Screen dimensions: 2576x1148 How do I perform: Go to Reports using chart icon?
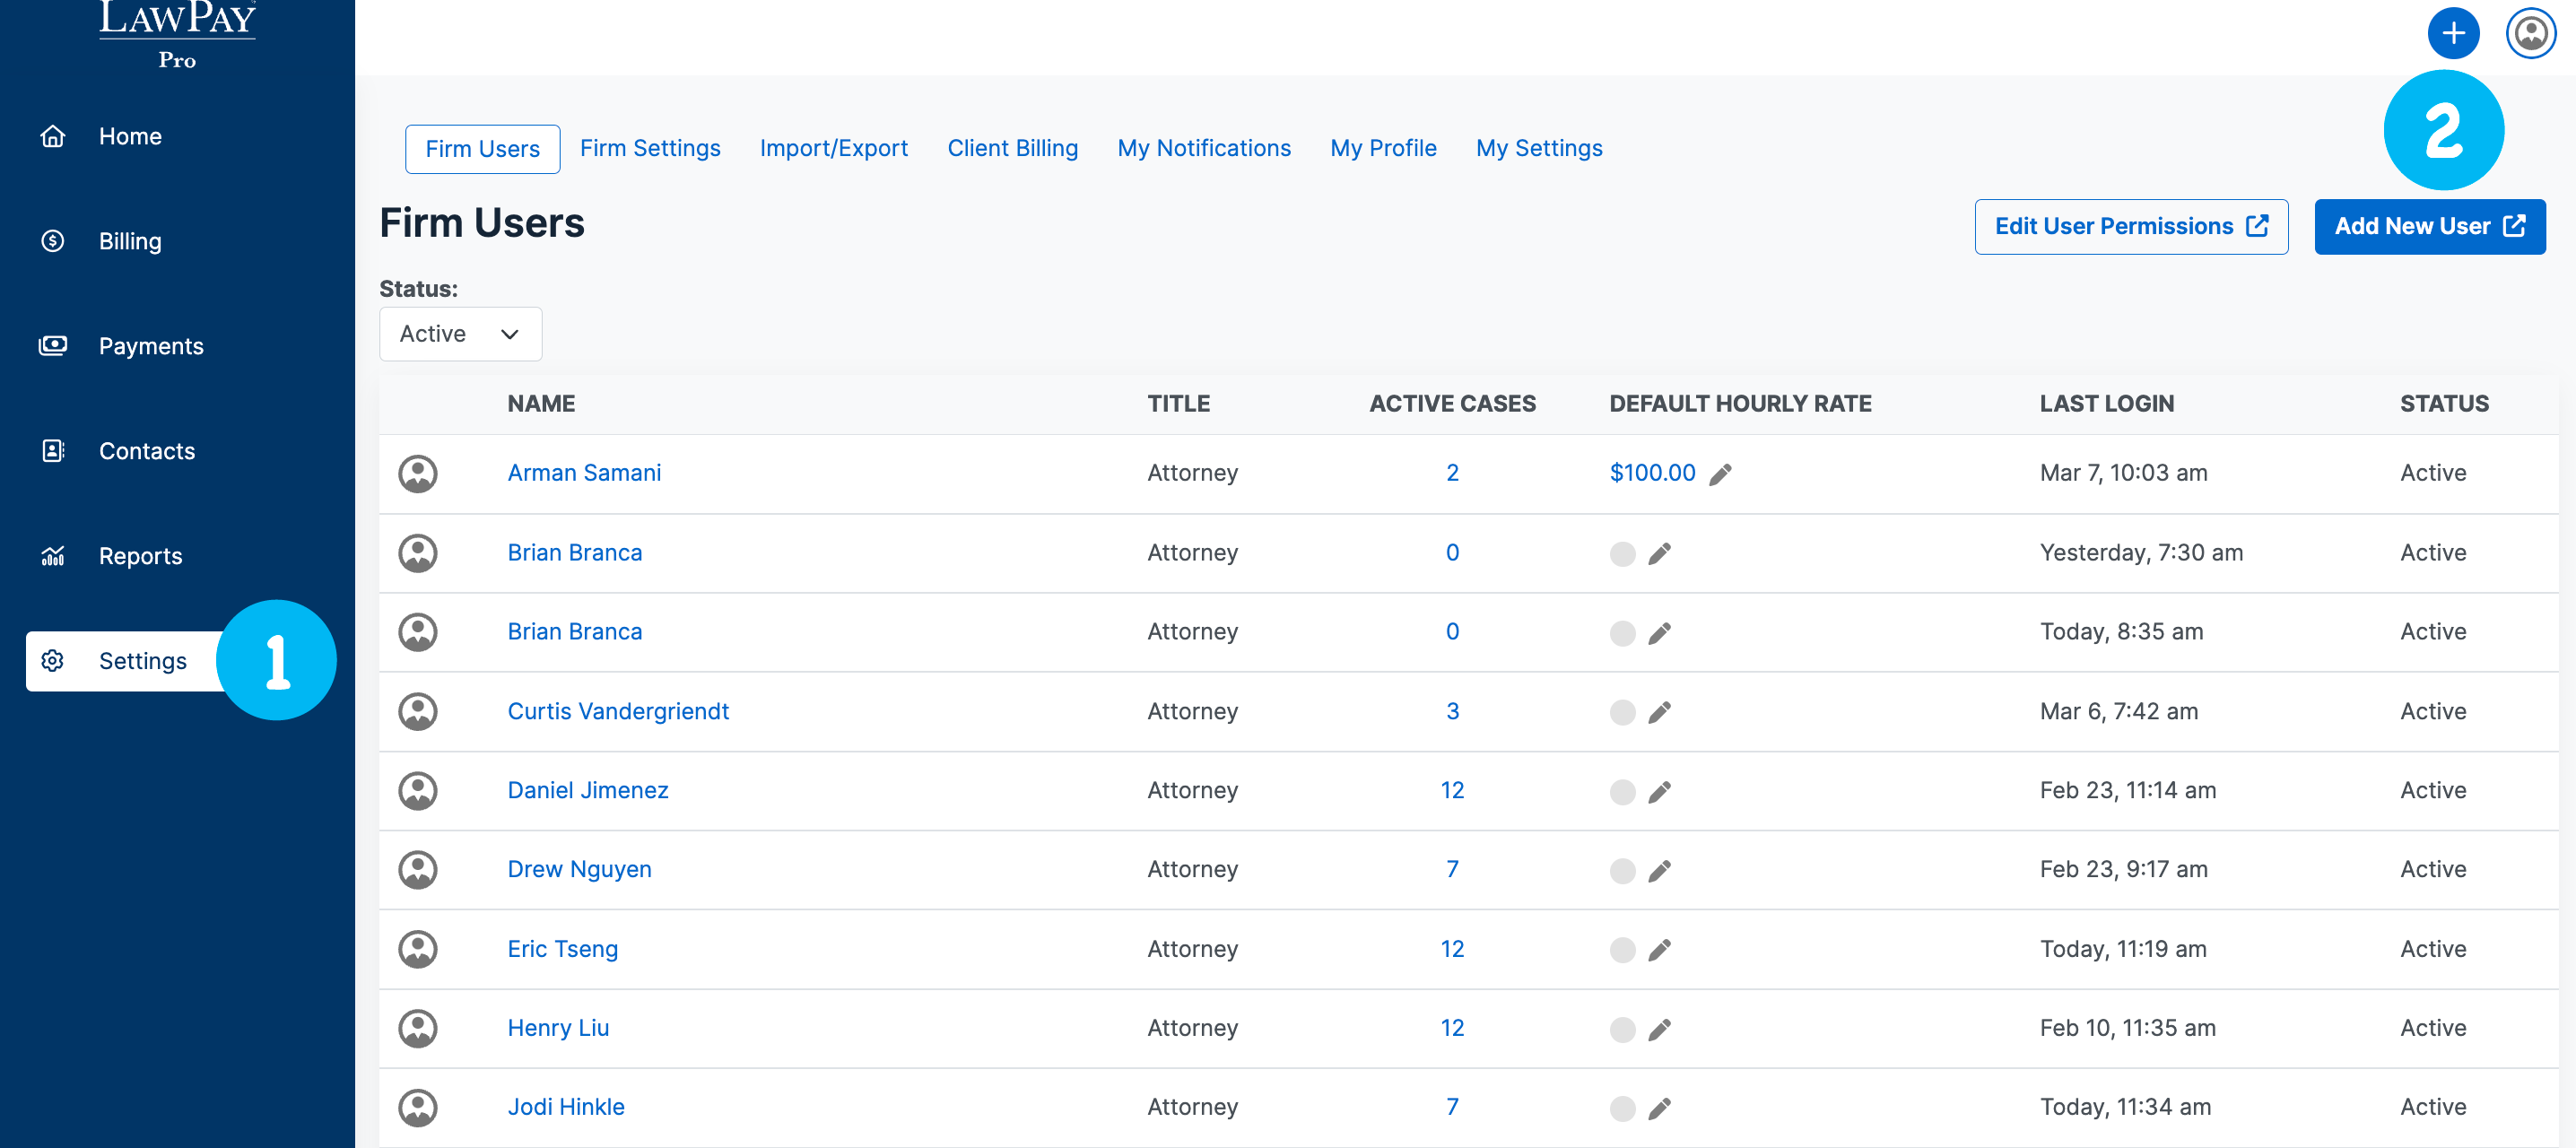(53, 556)
